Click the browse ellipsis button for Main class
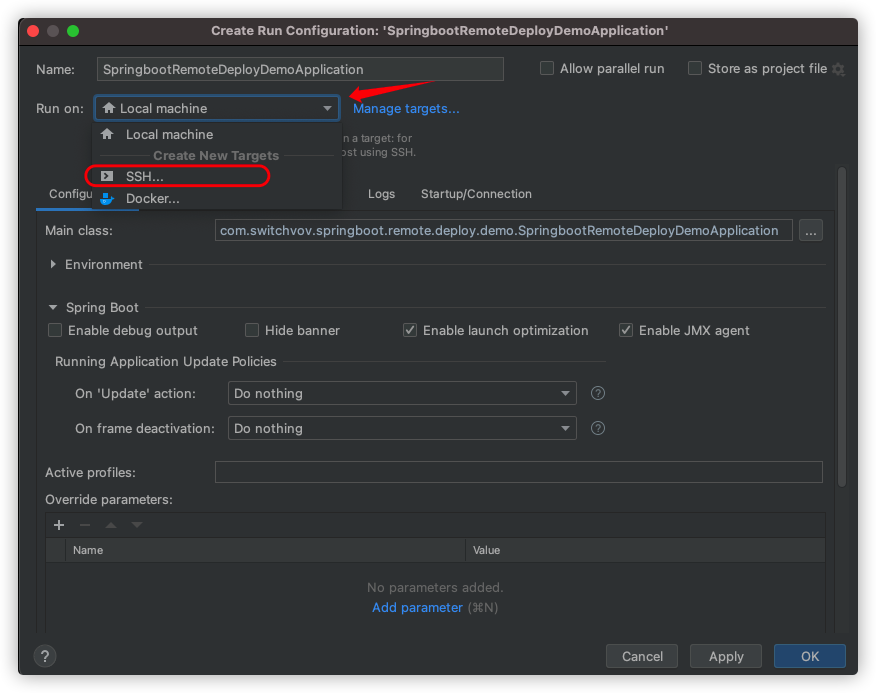Viewport: 876px width, 693px height. point(811,230)
